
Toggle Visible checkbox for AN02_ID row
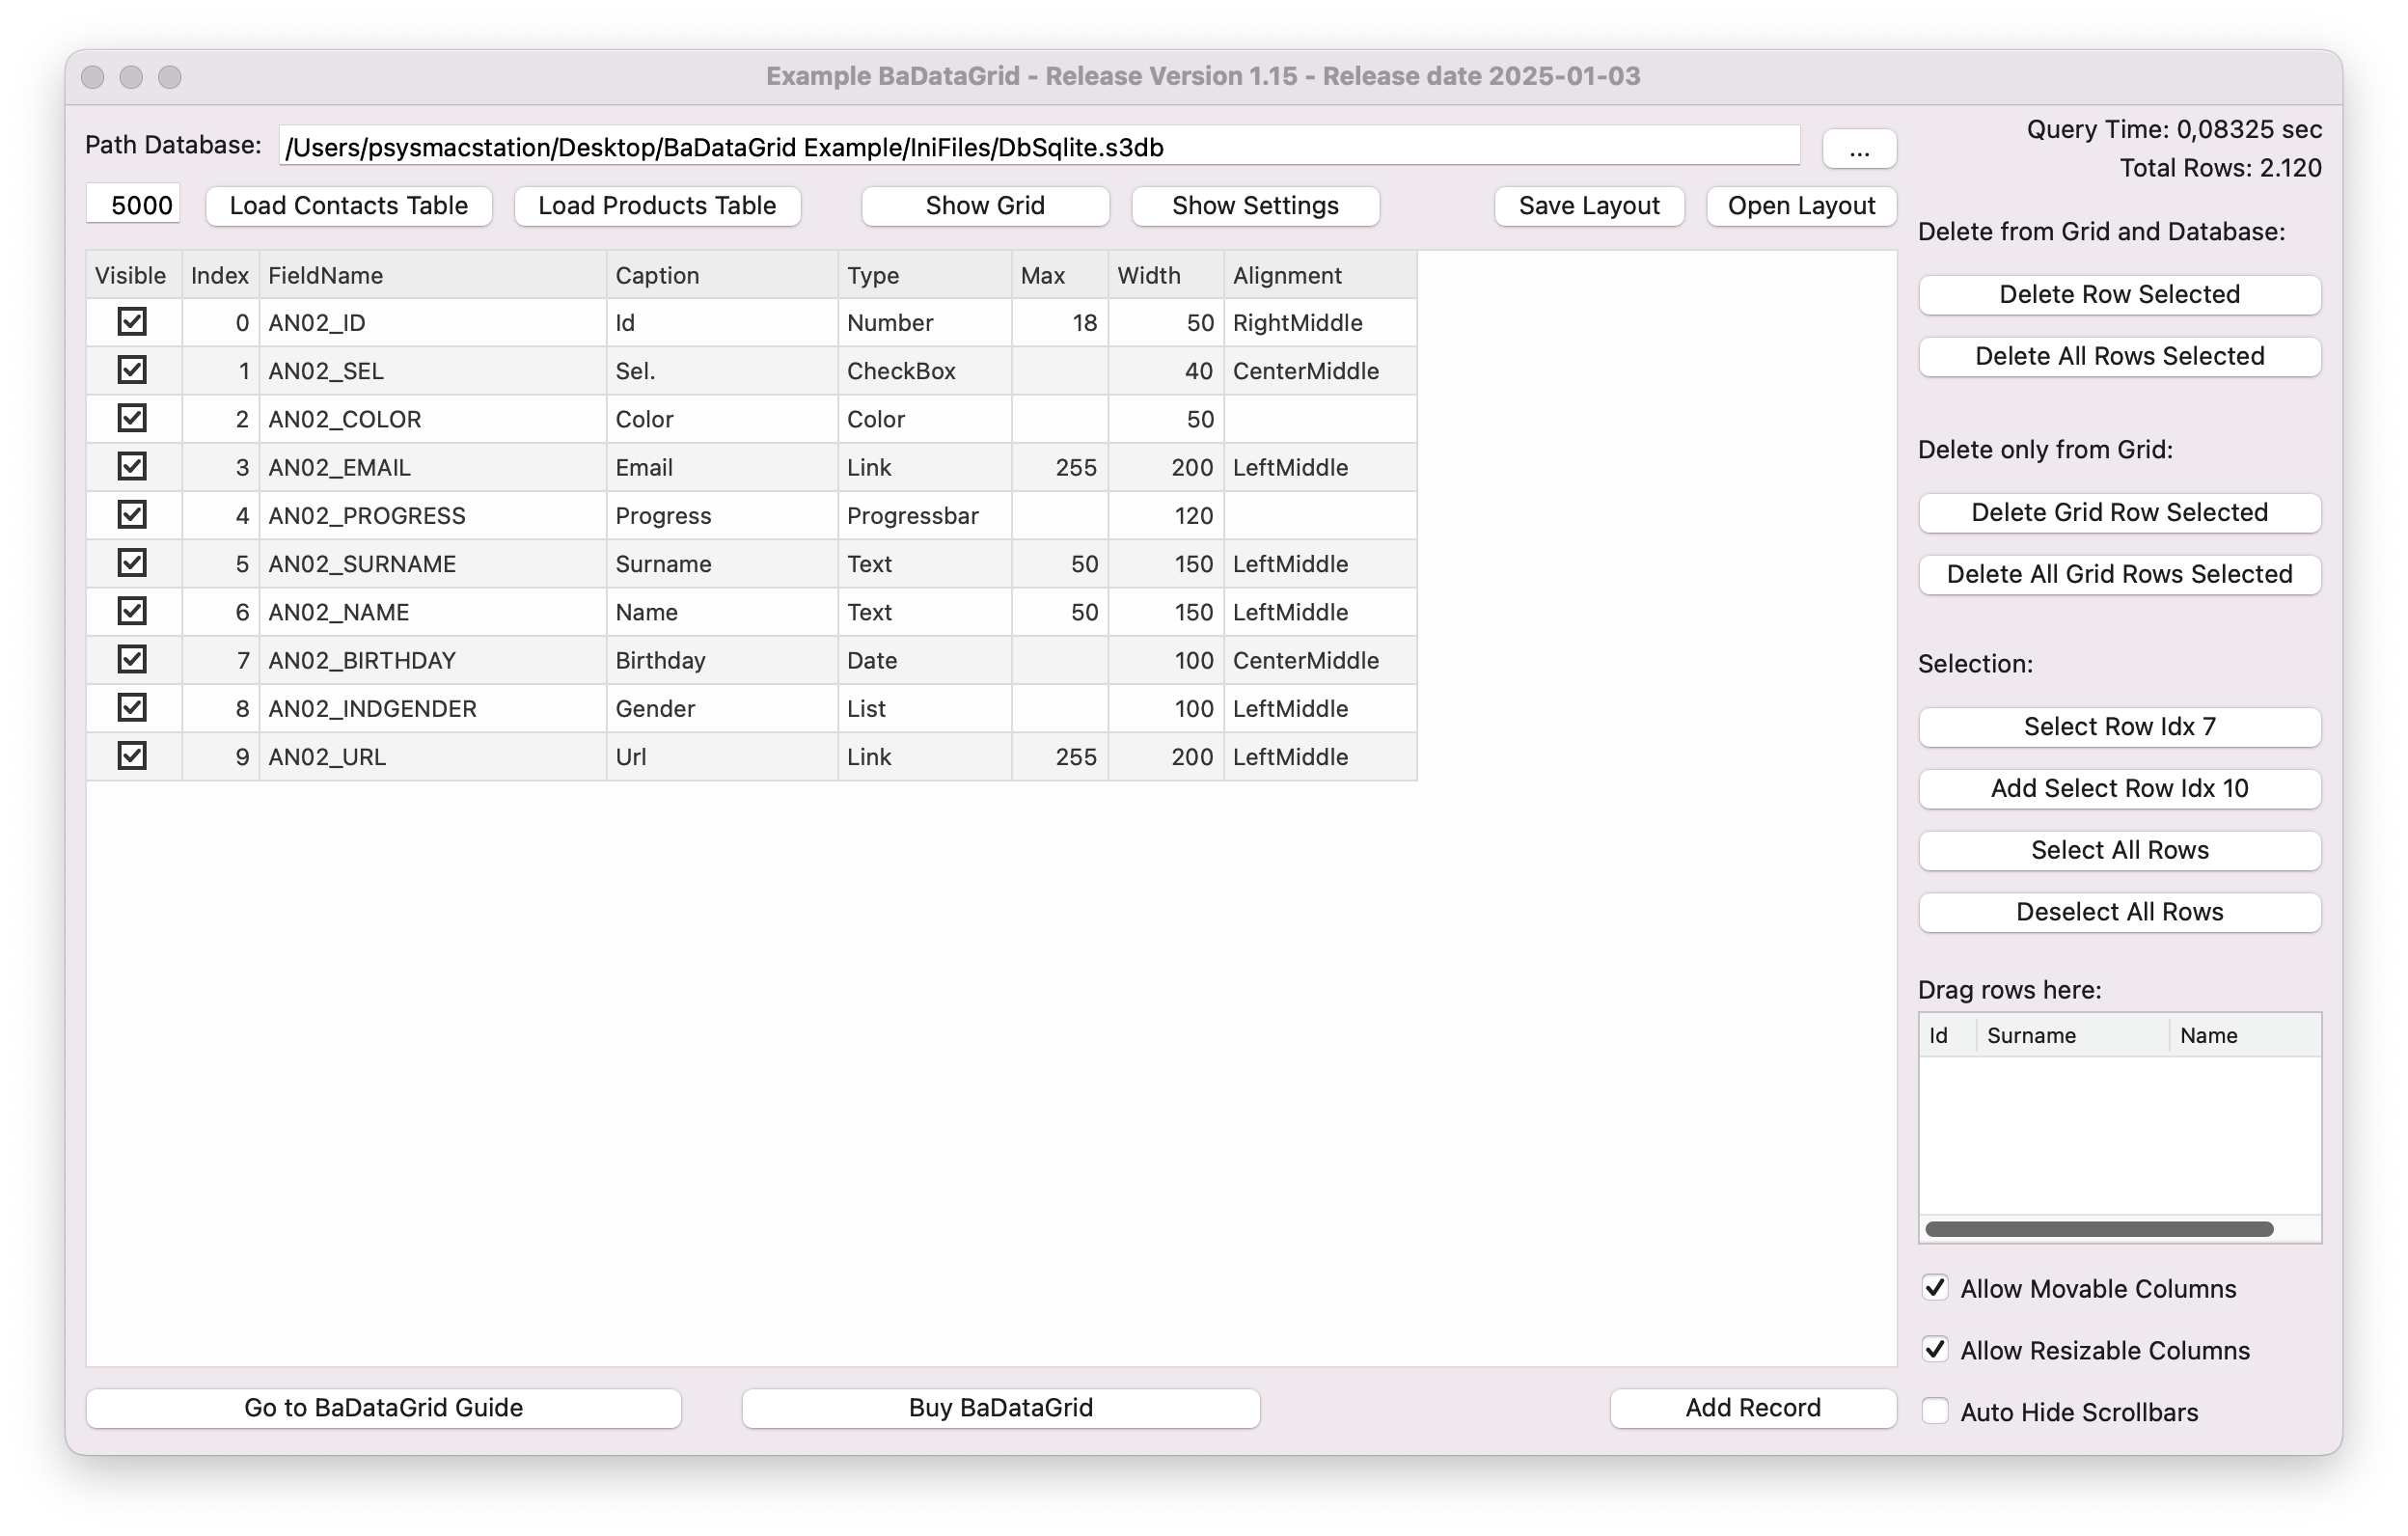[x=132, y=322]
